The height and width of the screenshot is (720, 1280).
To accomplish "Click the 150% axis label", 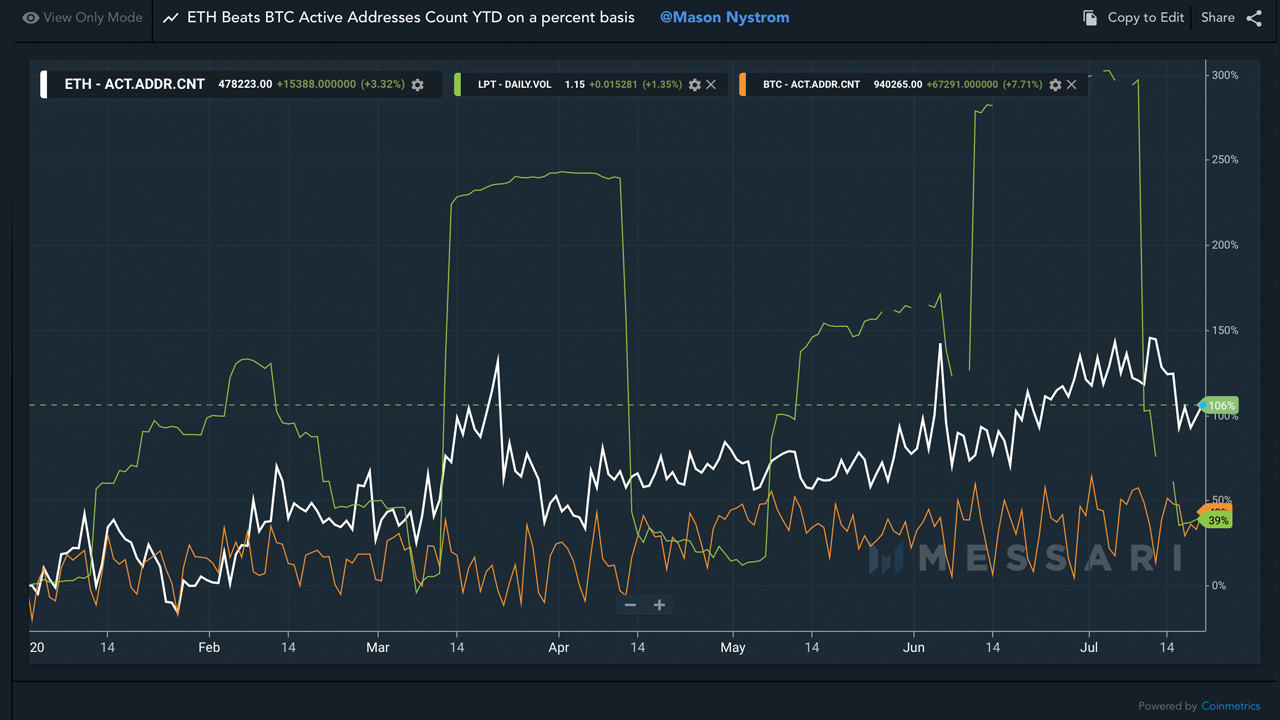I will pos(1225,330).
